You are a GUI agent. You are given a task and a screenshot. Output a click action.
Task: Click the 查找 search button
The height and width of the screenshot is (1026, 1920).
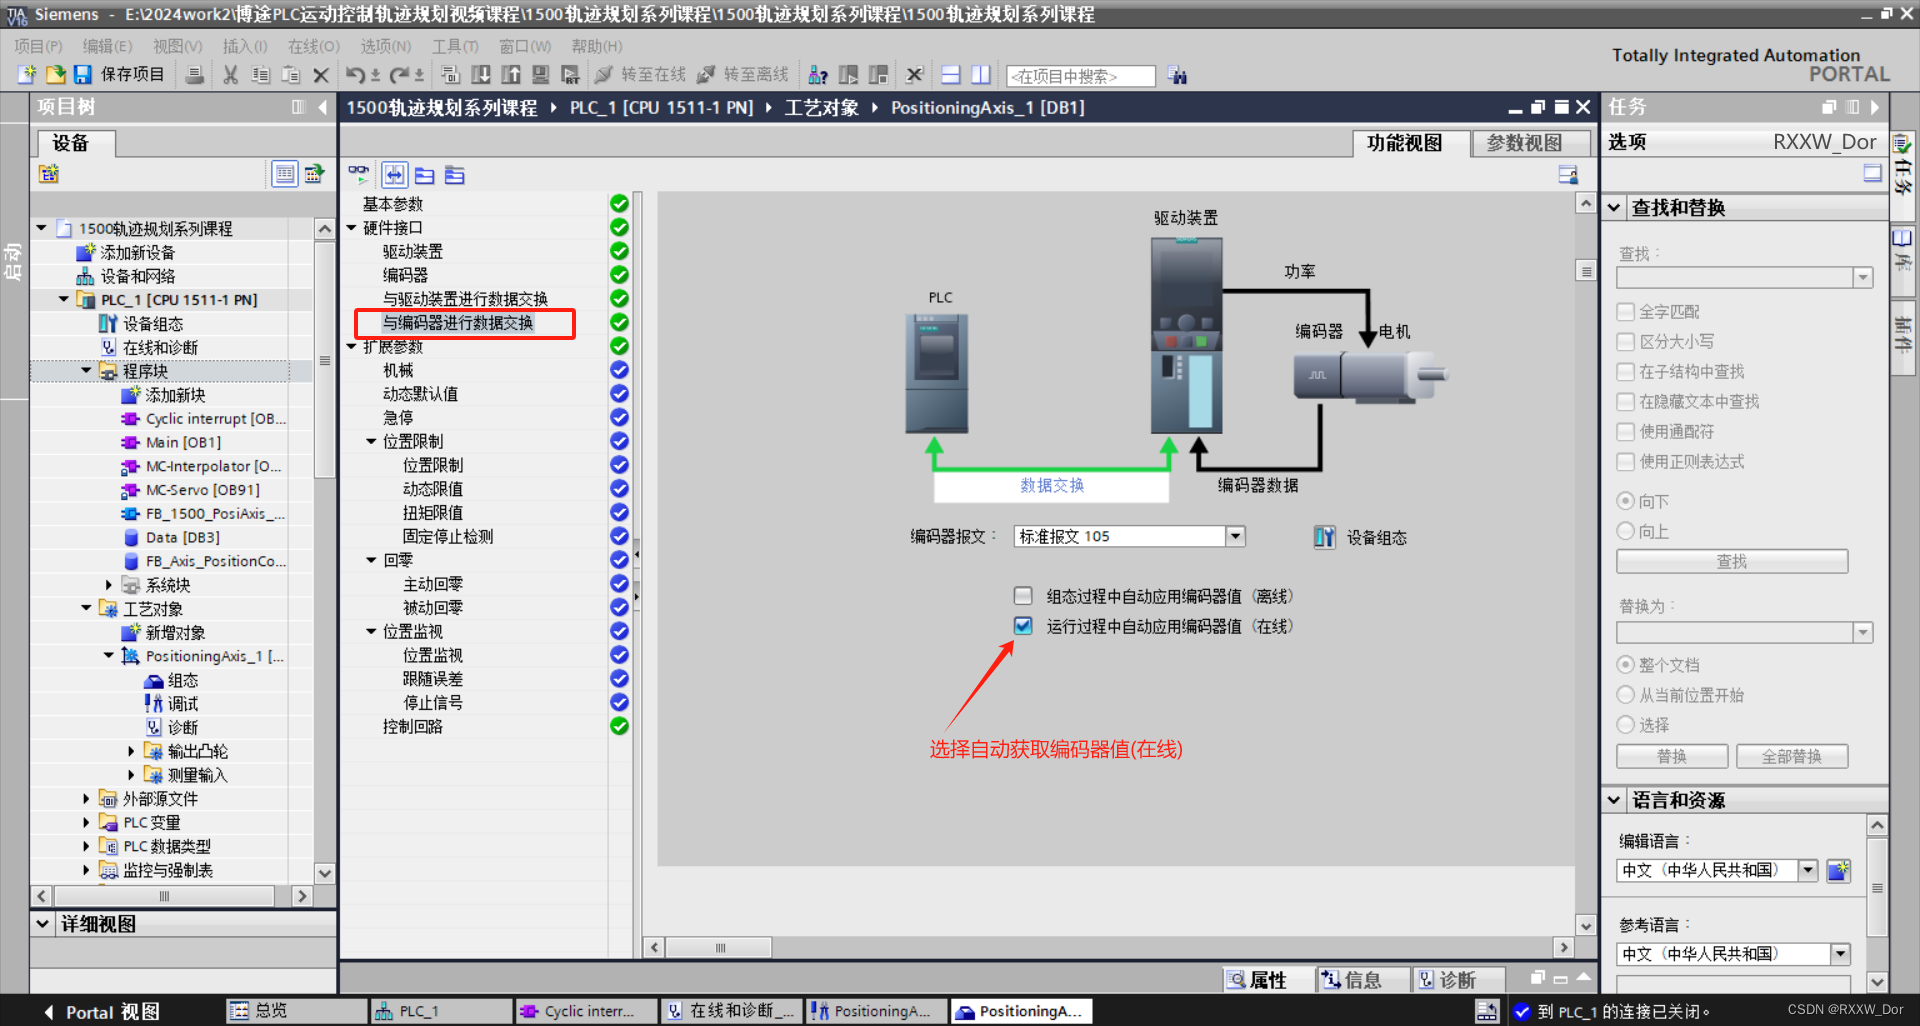point(1732,562)
